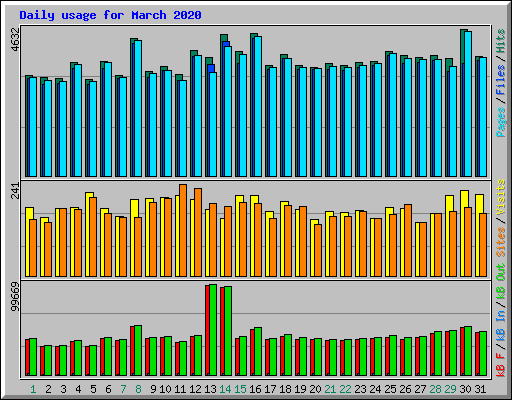Click day label 5 on the x-axis

(x=93, y=389)
